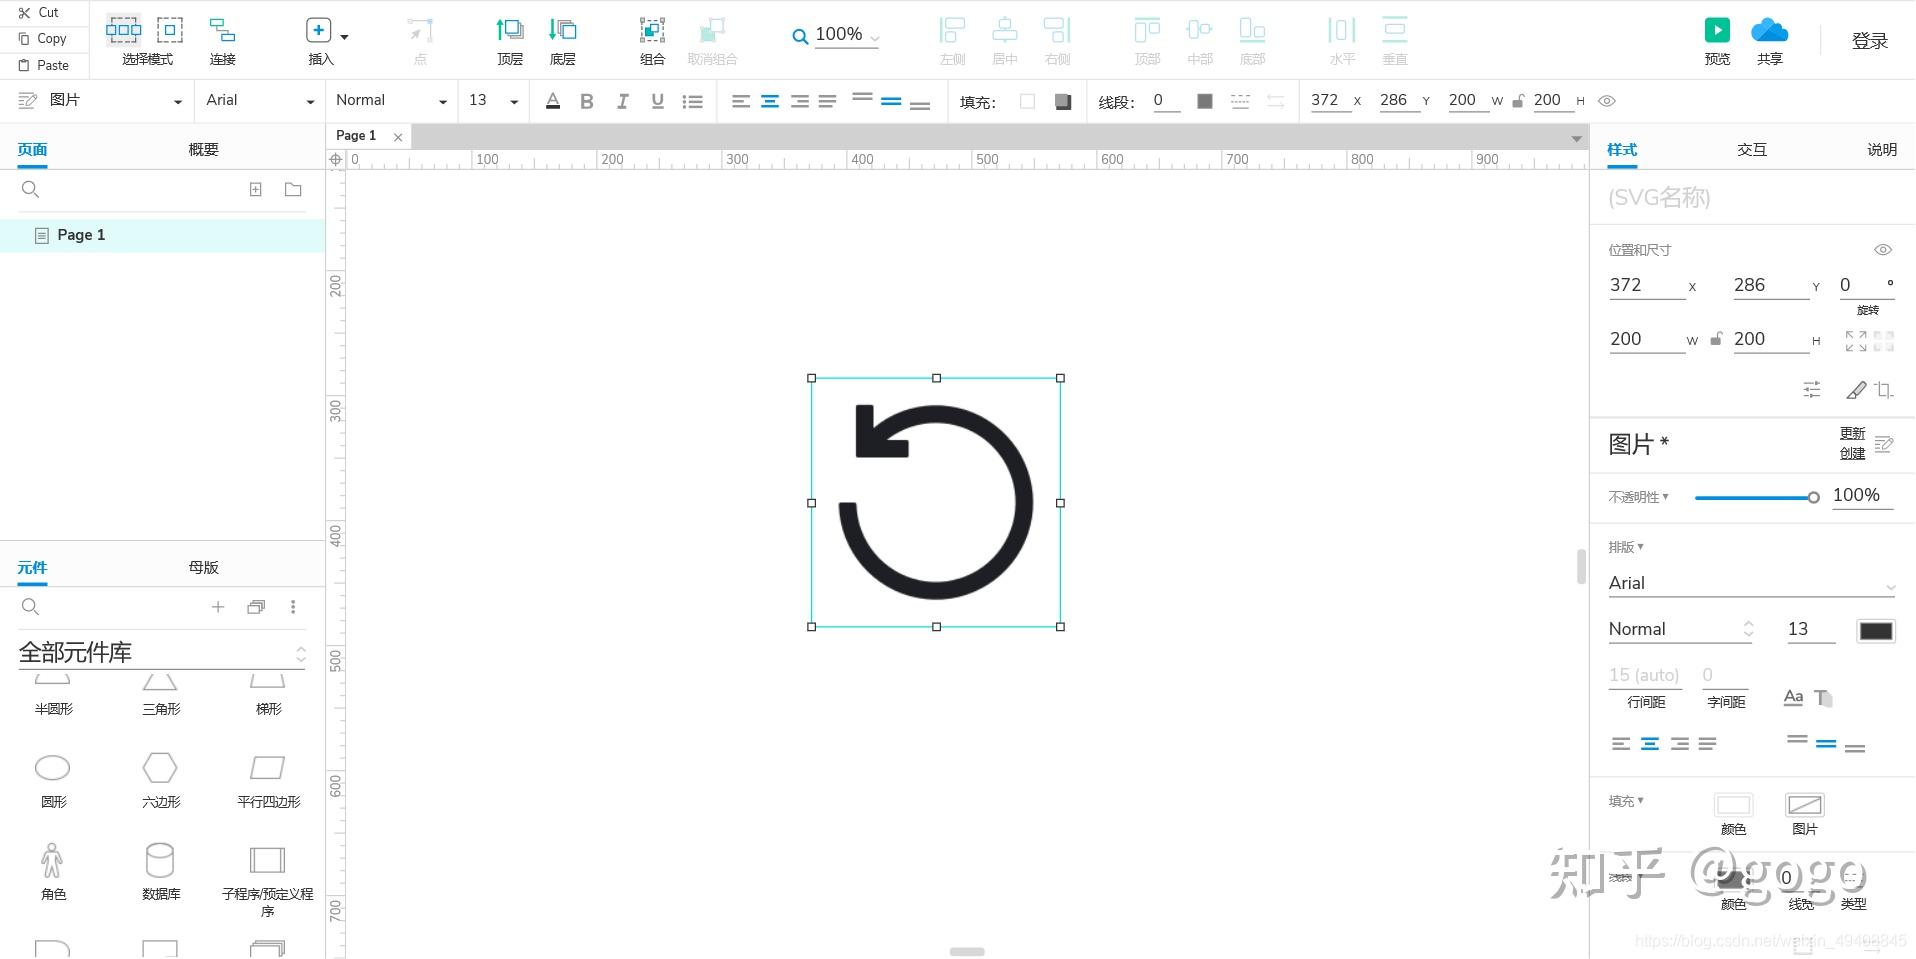The height and width of the screenshot is (959, 1916).
Task: Toggle bold formatting in toolbar
Action: [x=587, y=101]
